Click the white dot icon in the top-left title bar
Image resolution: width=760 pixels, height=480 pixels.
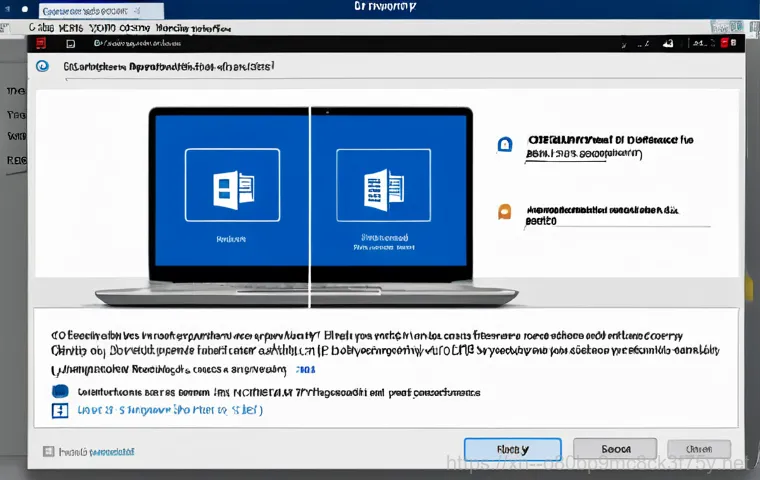(x=25, y=9)
